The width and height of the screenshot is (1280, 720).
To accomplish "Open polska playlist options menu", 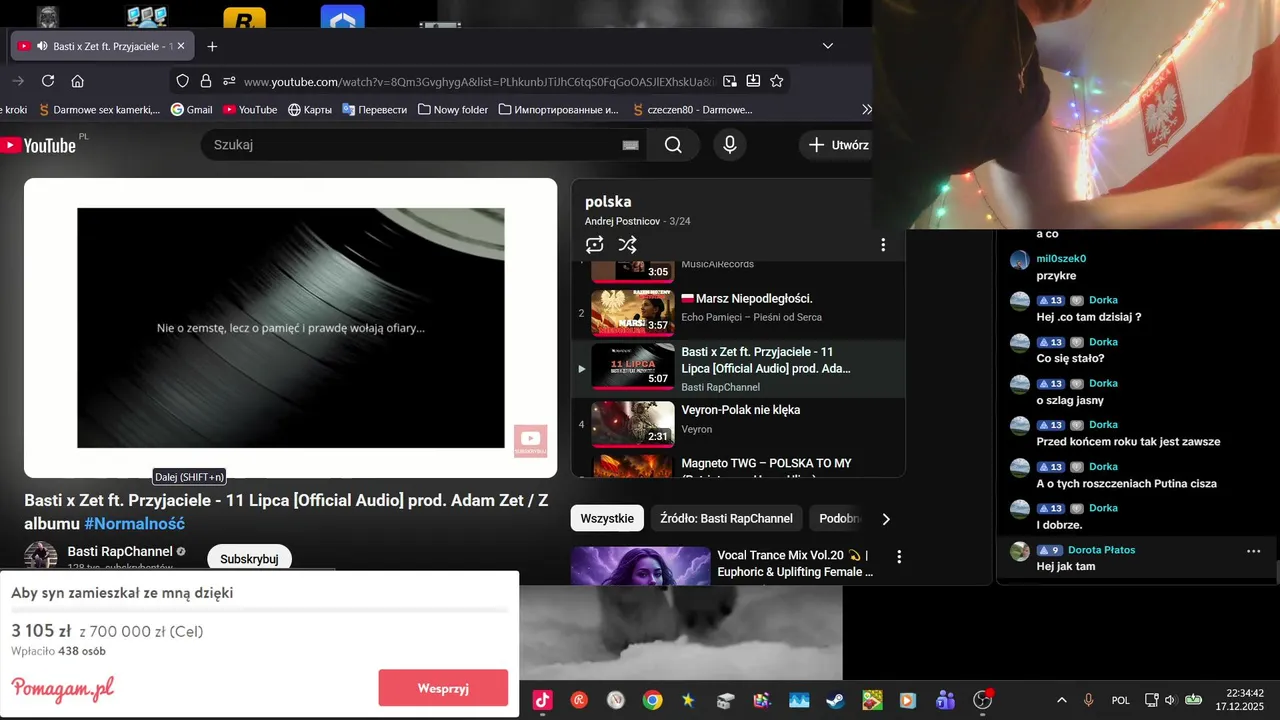I will (883, 245).
